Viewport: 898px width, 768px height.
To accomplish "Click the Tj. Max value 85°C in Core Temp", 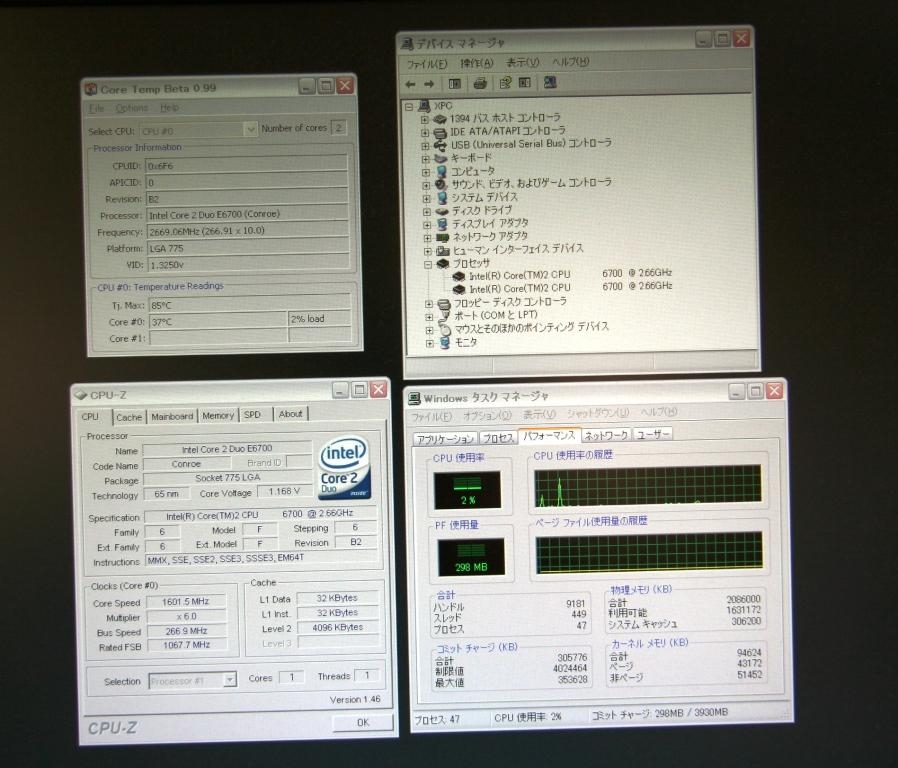I will tap(249, 304).
